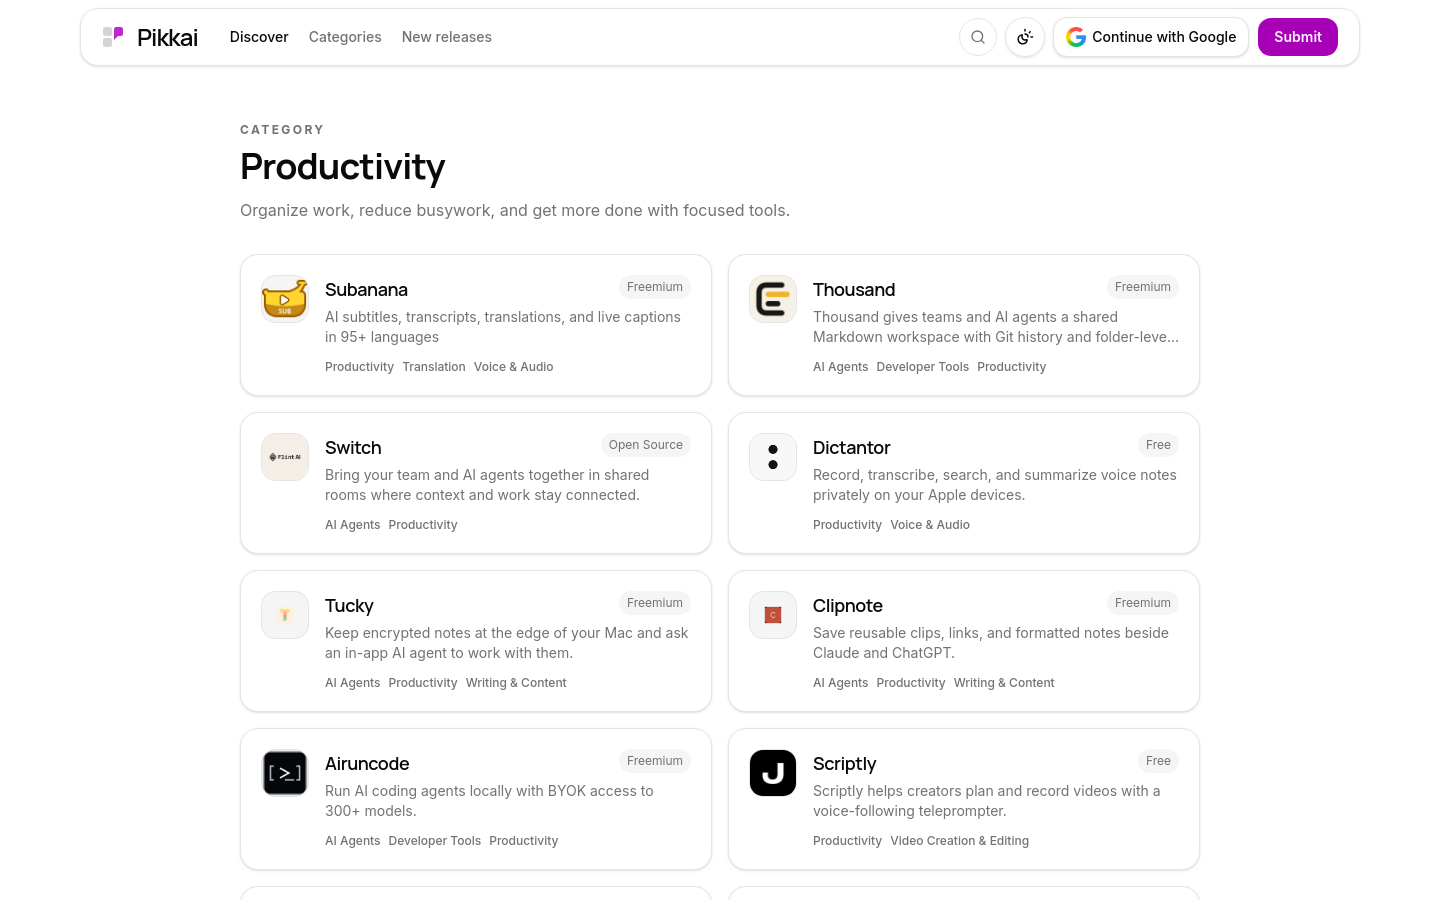
Task: Open New releases in navigation
Action: coord(447,37)
